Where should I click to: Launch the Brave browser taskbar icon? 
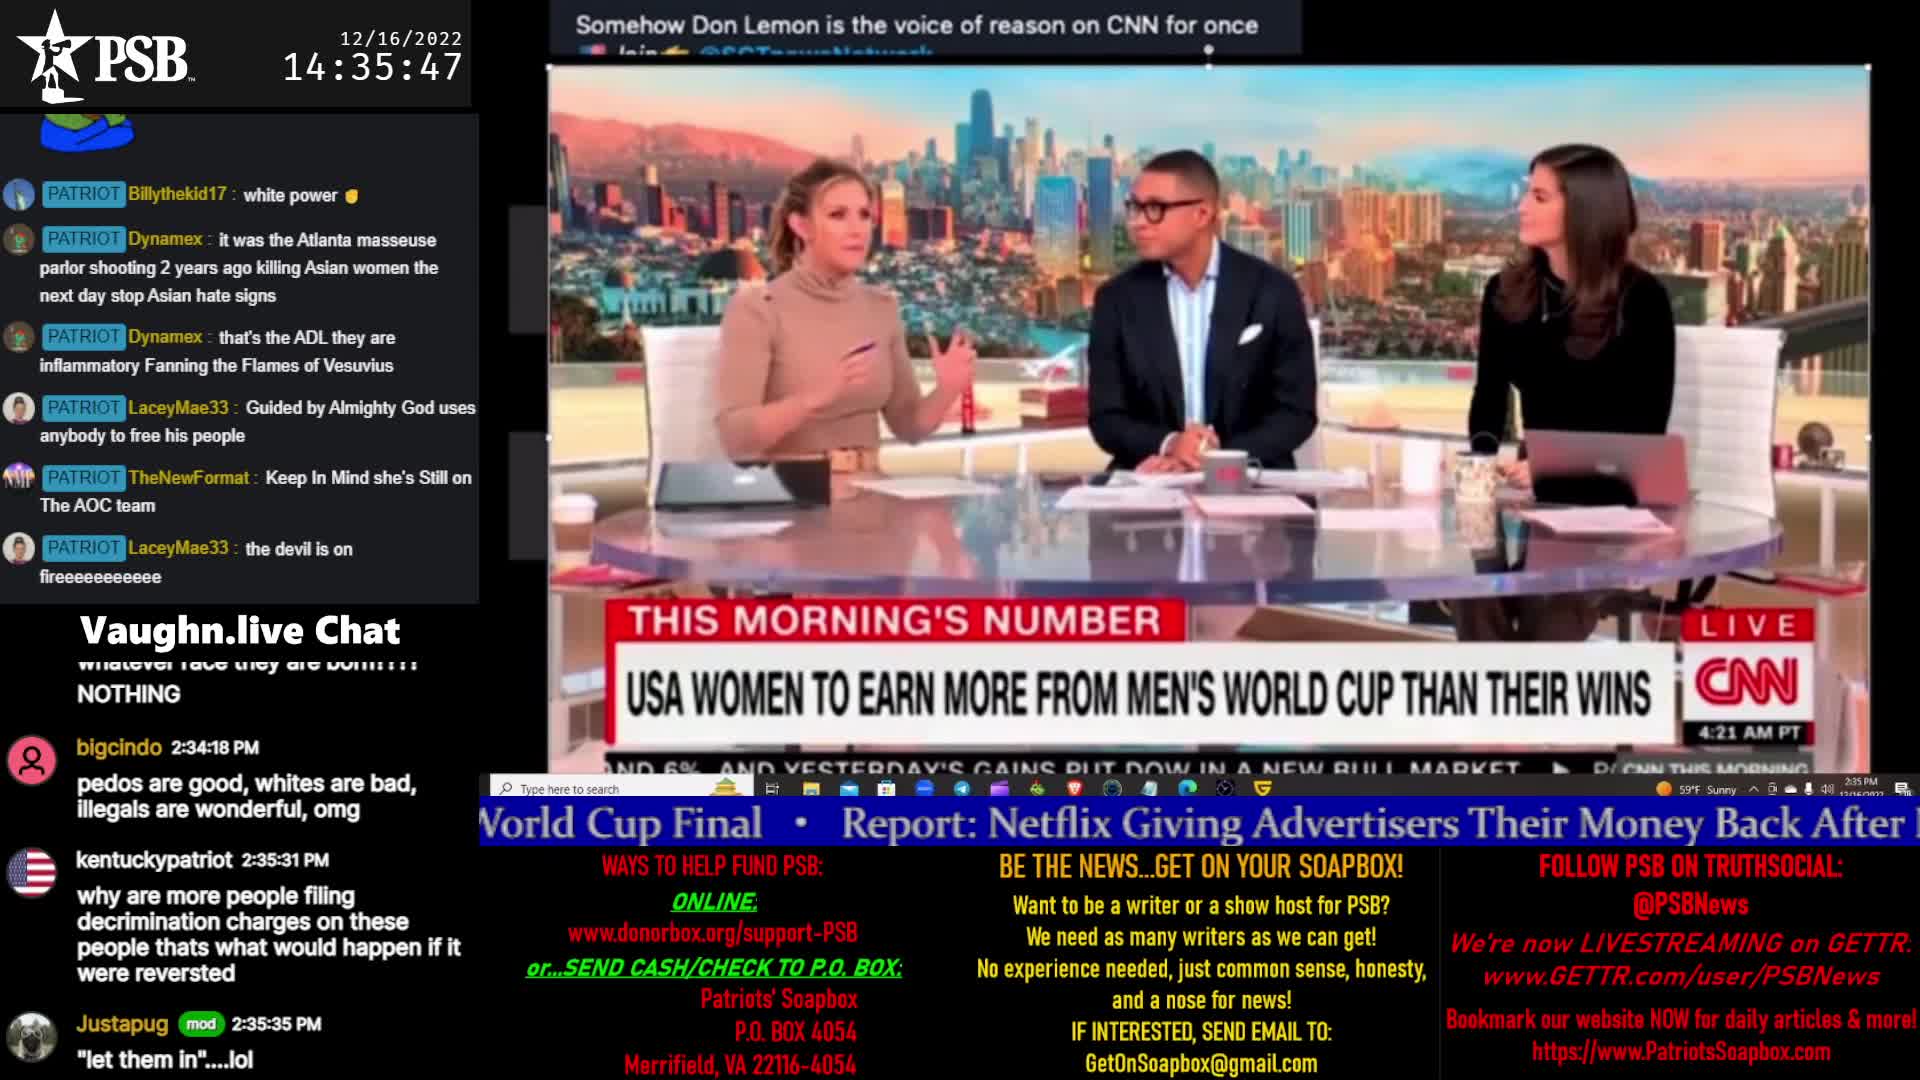[x=1075, y=789]
